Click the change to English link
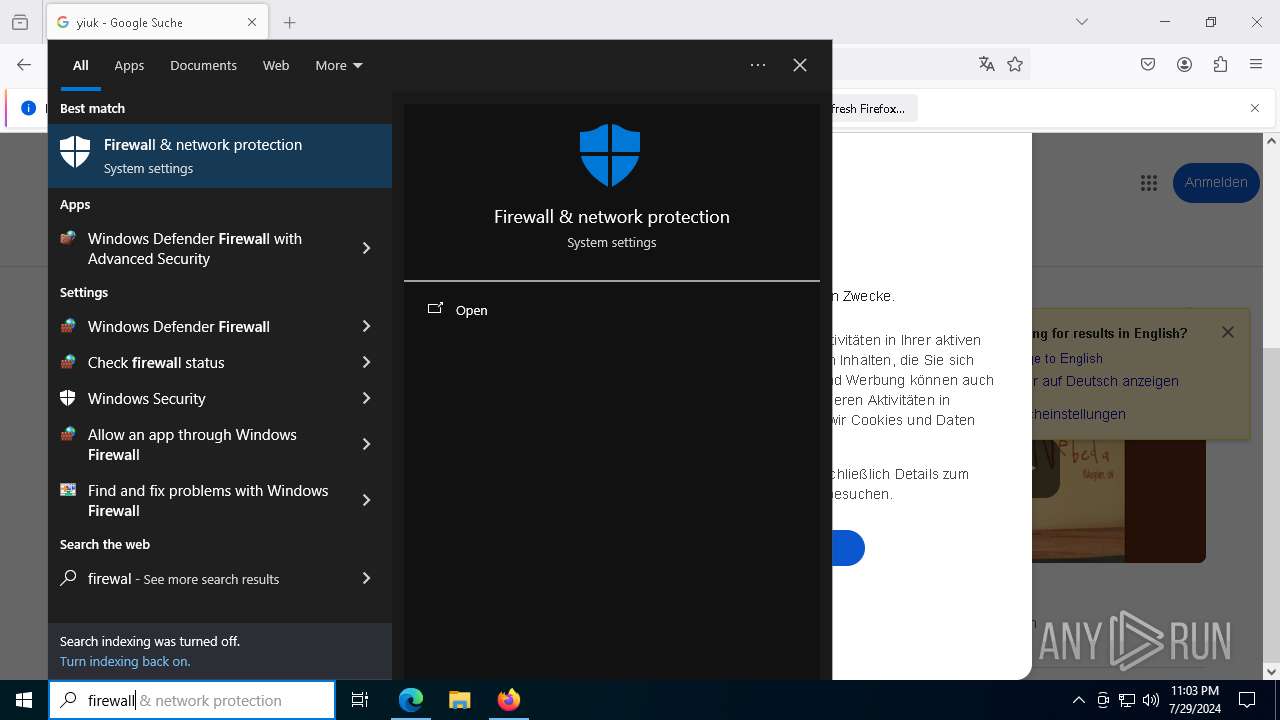This screenshot has width=1280, height=720. point(1068,358)
